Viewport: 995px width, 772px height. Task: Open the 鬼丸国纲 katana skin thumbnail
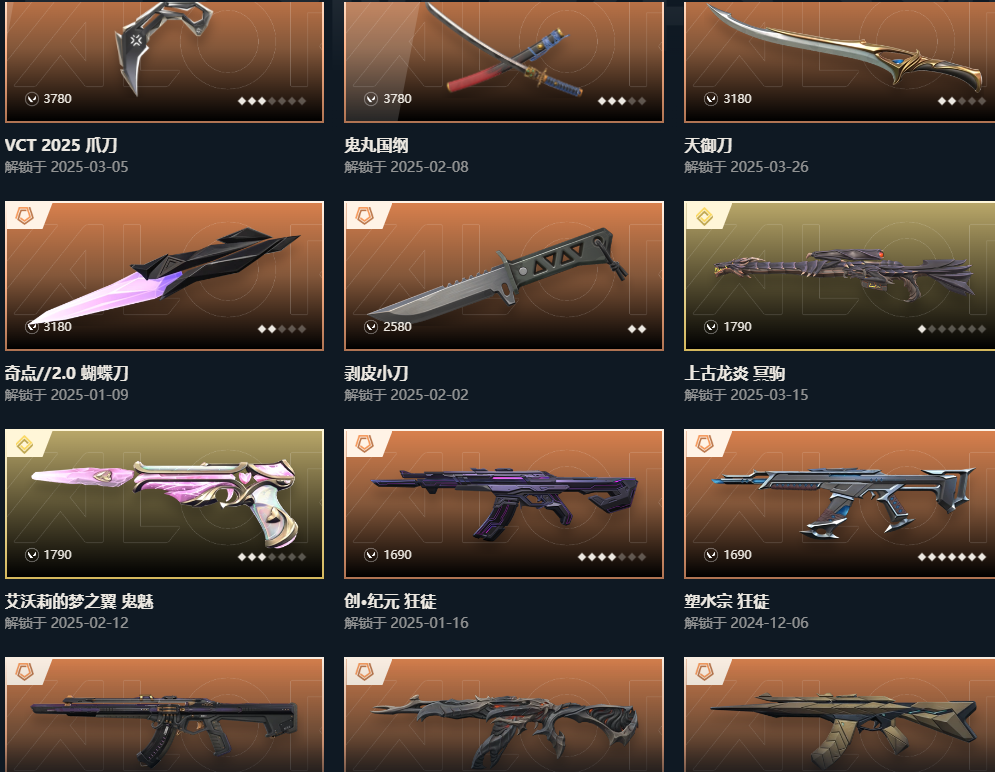(504, 61)
